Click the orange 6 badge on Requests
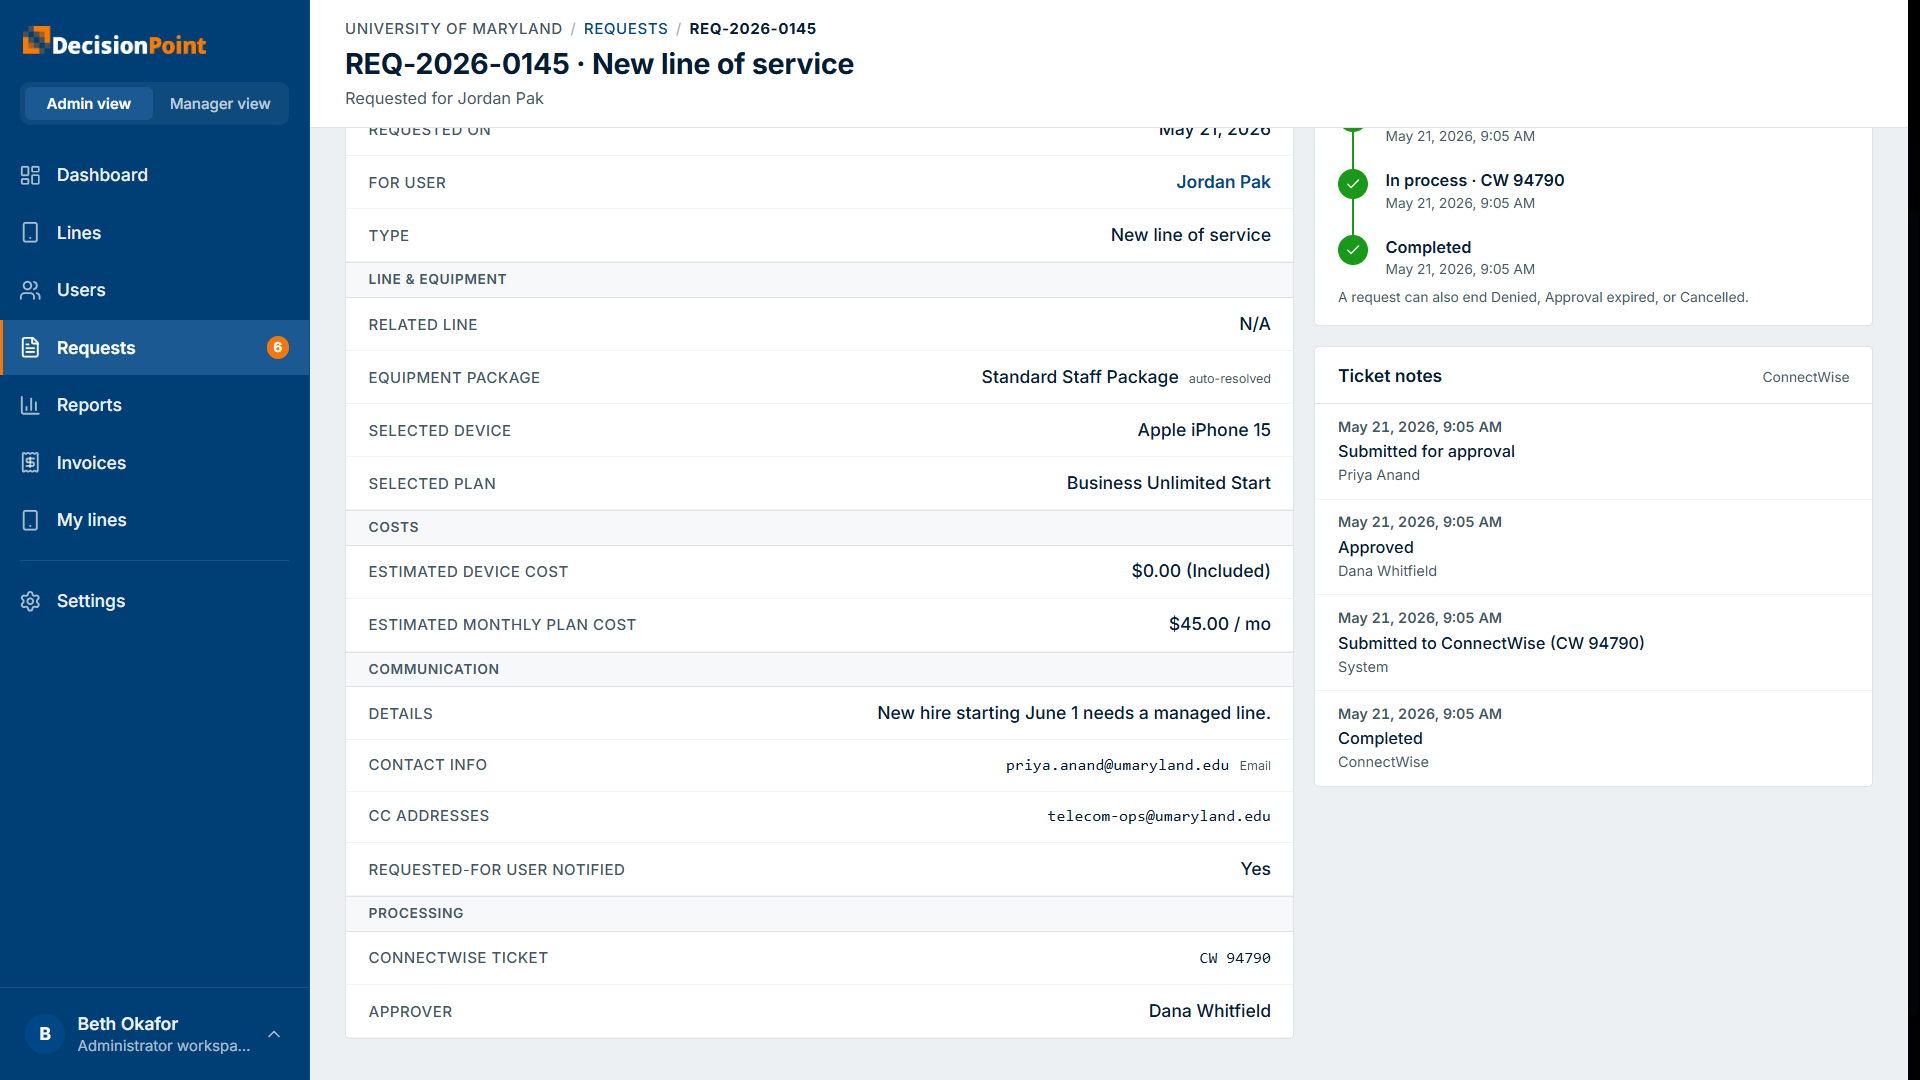The image size is (1920, 1080). coord(278,348)
